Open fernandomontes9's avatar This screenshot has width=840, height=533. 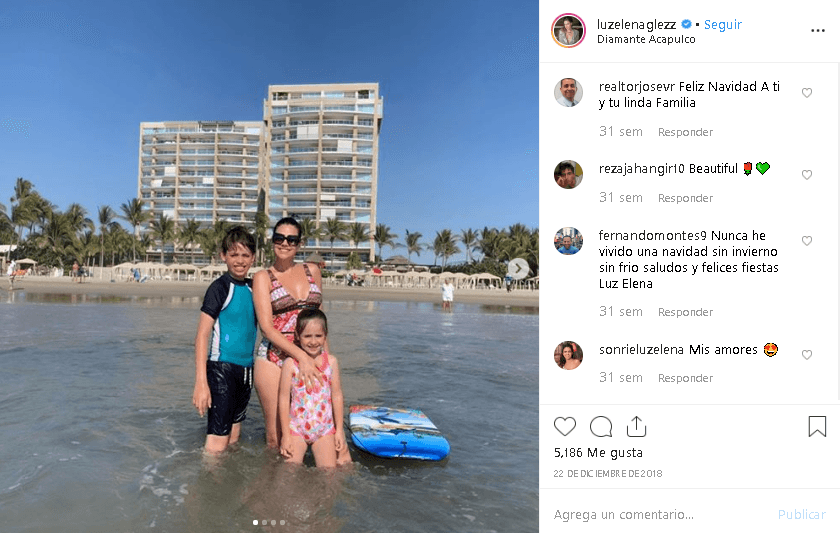(568, 241)
